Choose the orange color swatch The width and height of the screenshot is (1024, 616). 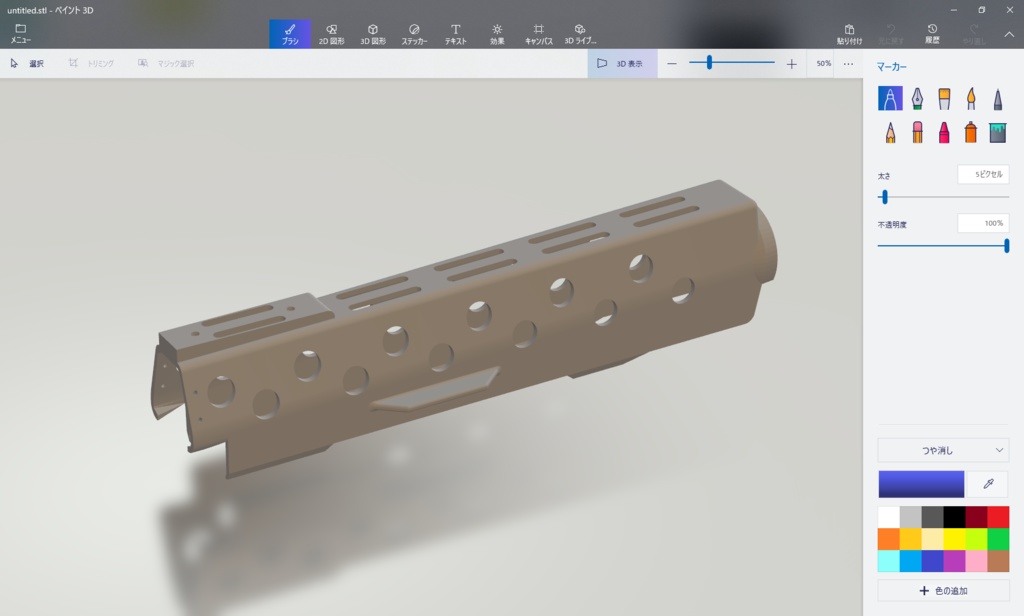[x=889, y=539]
